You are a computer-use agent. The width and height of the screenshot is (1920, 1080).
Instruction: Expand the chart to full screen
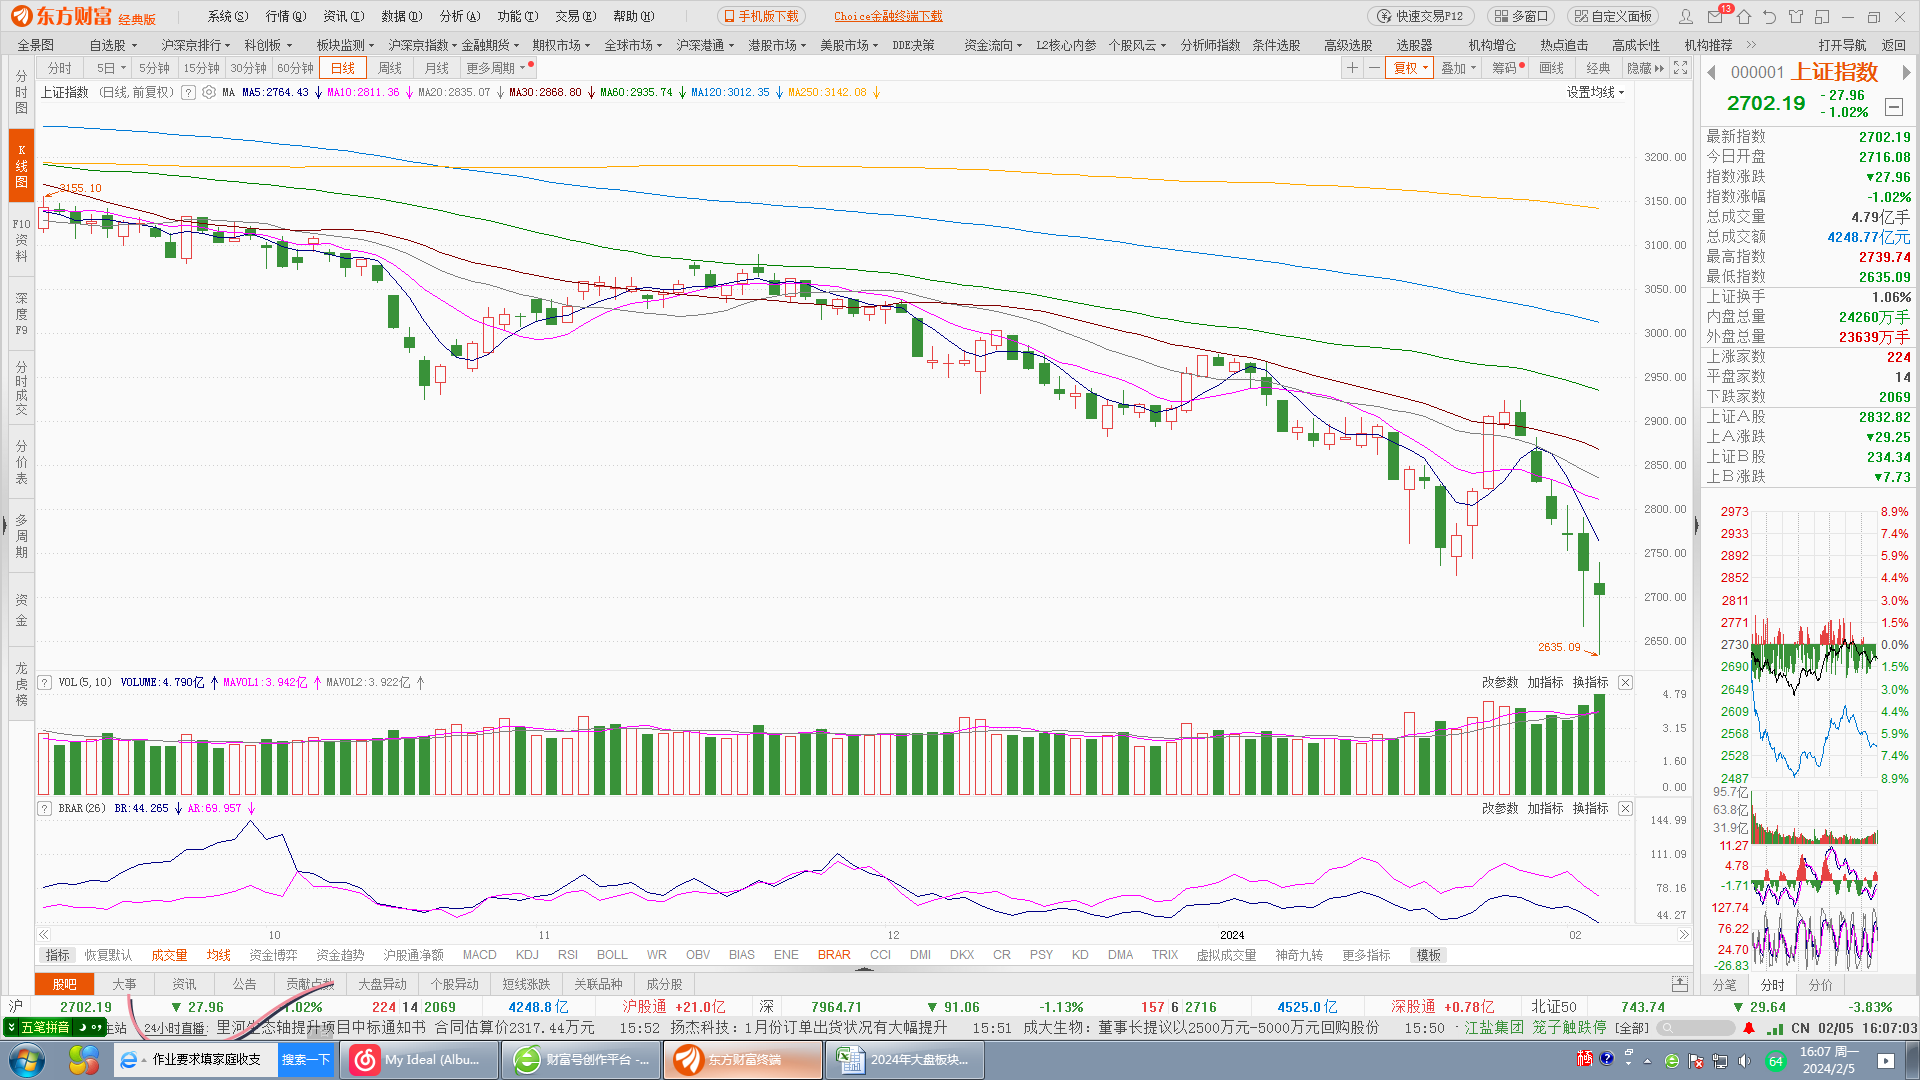click(x=1681, y=68)
